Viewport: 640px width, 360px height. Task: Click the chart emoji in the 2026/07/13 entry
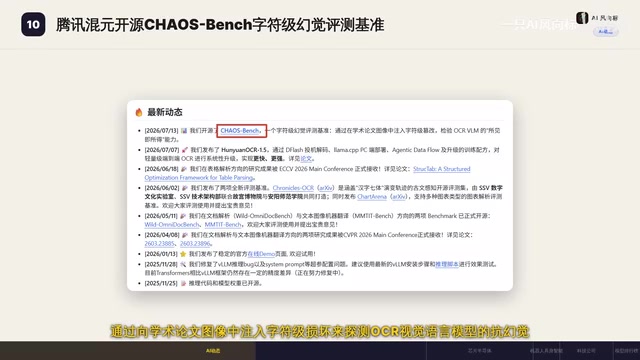click(184, 131)
